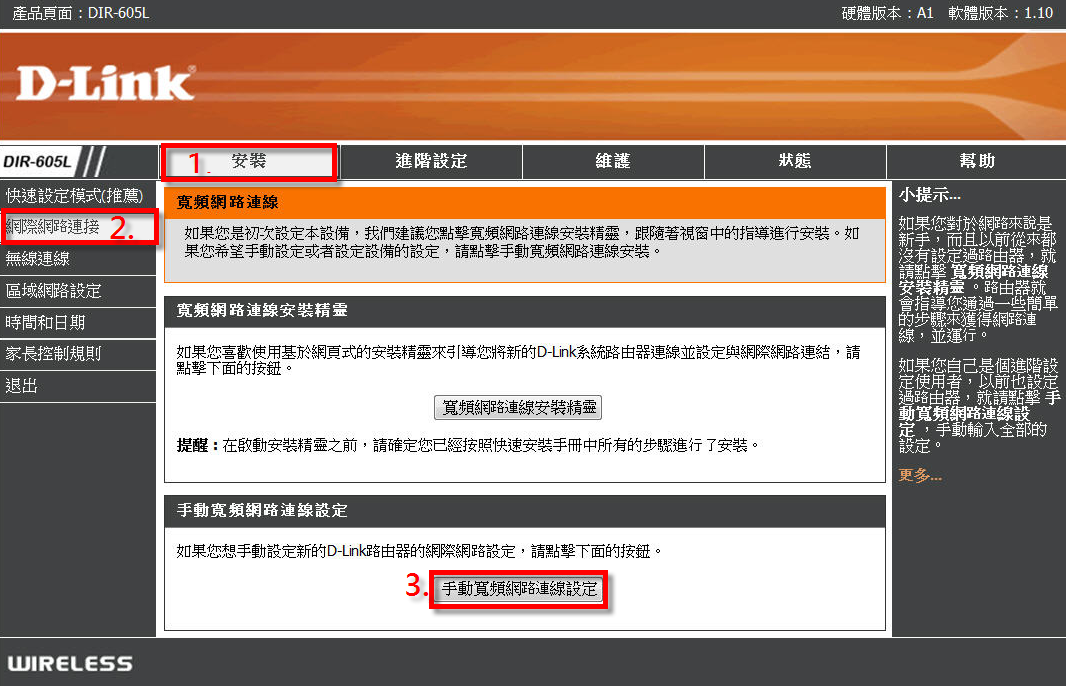
Task: Switch to the 安裝 tab
Action: [249, 161]
